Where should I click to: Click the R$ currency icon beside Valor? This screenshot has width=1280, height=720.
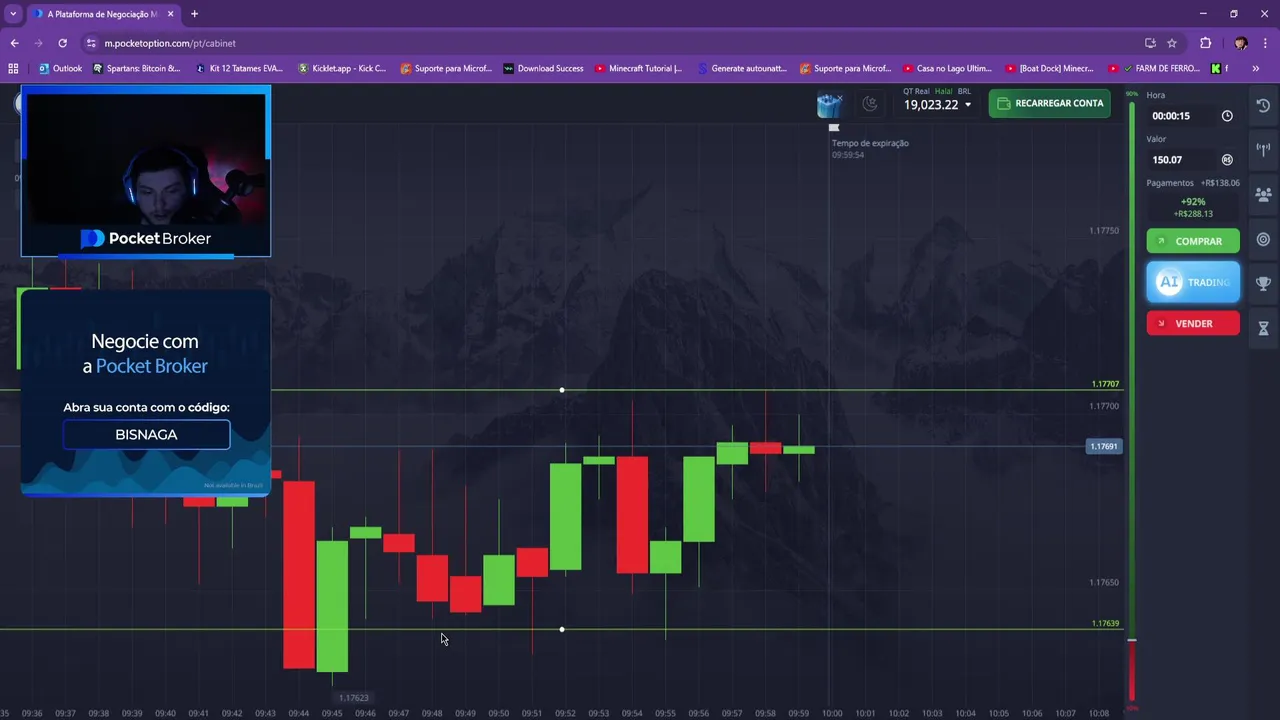click(x=1227, y=160)
